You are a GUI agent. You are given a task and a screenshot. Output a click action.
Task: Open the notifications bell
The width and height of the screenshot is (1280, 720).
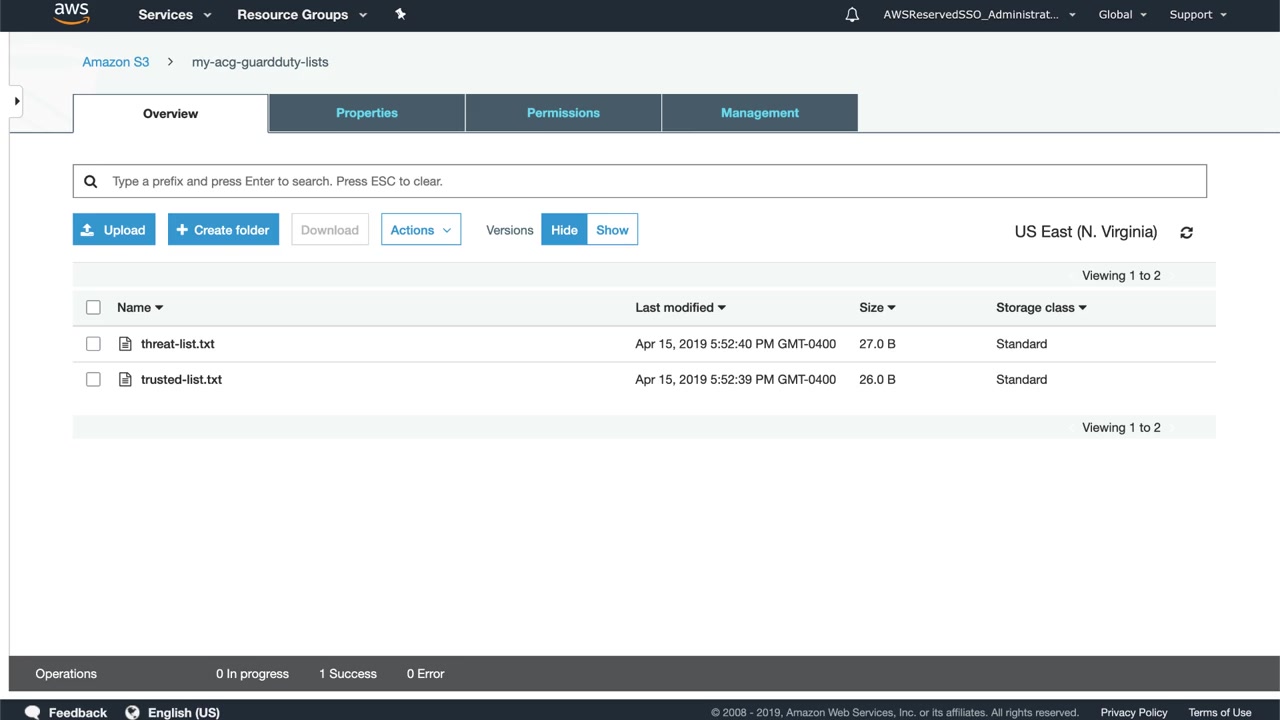tap(852, 15)
